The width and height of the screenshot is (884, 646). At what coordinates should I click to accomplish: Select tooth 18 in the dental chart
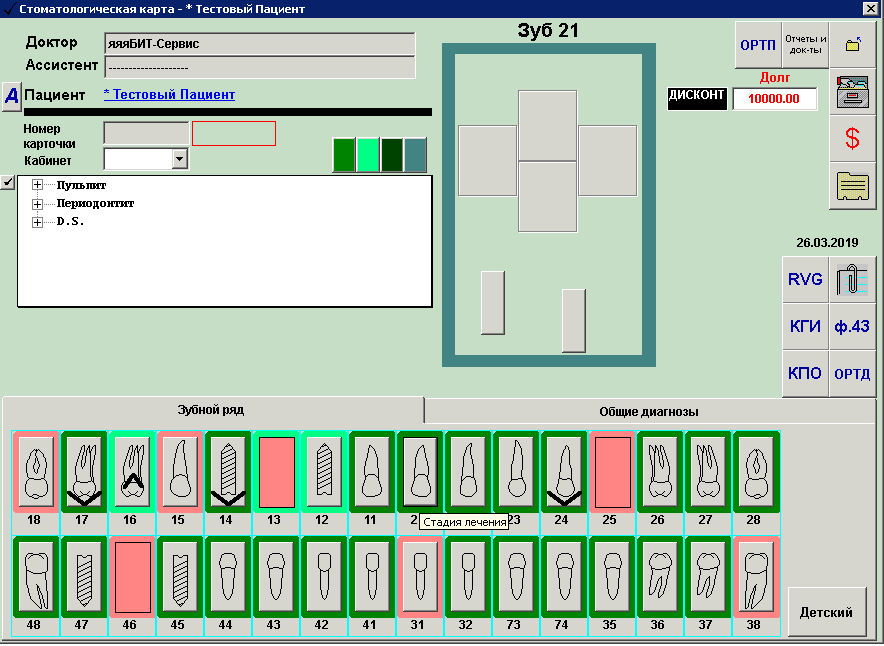coord(35,471)
